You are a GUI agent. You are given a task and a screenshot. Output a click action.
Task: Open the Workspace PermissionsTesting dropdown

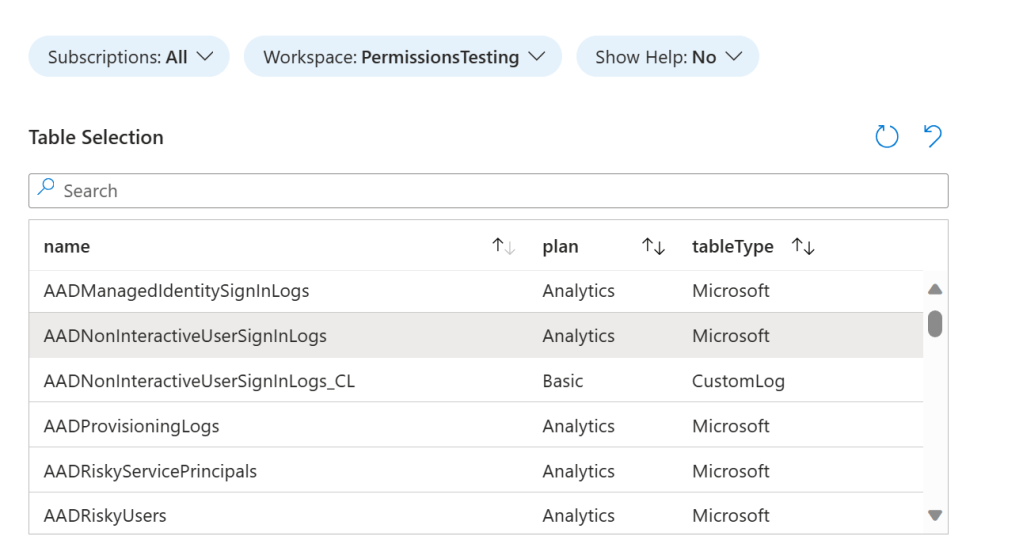[403, 57]
